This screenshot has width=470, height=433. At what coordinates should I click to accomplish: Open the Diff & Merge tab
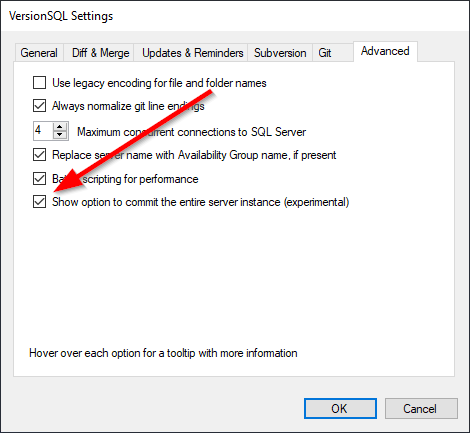100,53
